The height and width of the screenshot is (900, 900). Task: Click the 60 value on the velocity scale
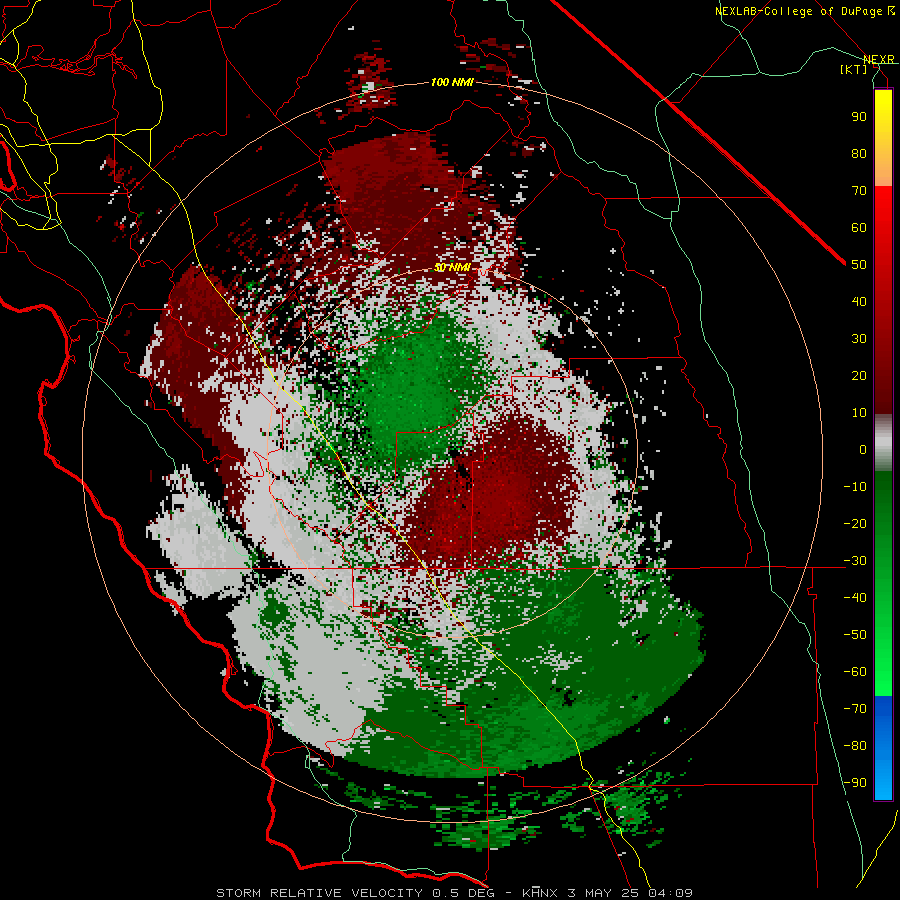pos(859,227)
